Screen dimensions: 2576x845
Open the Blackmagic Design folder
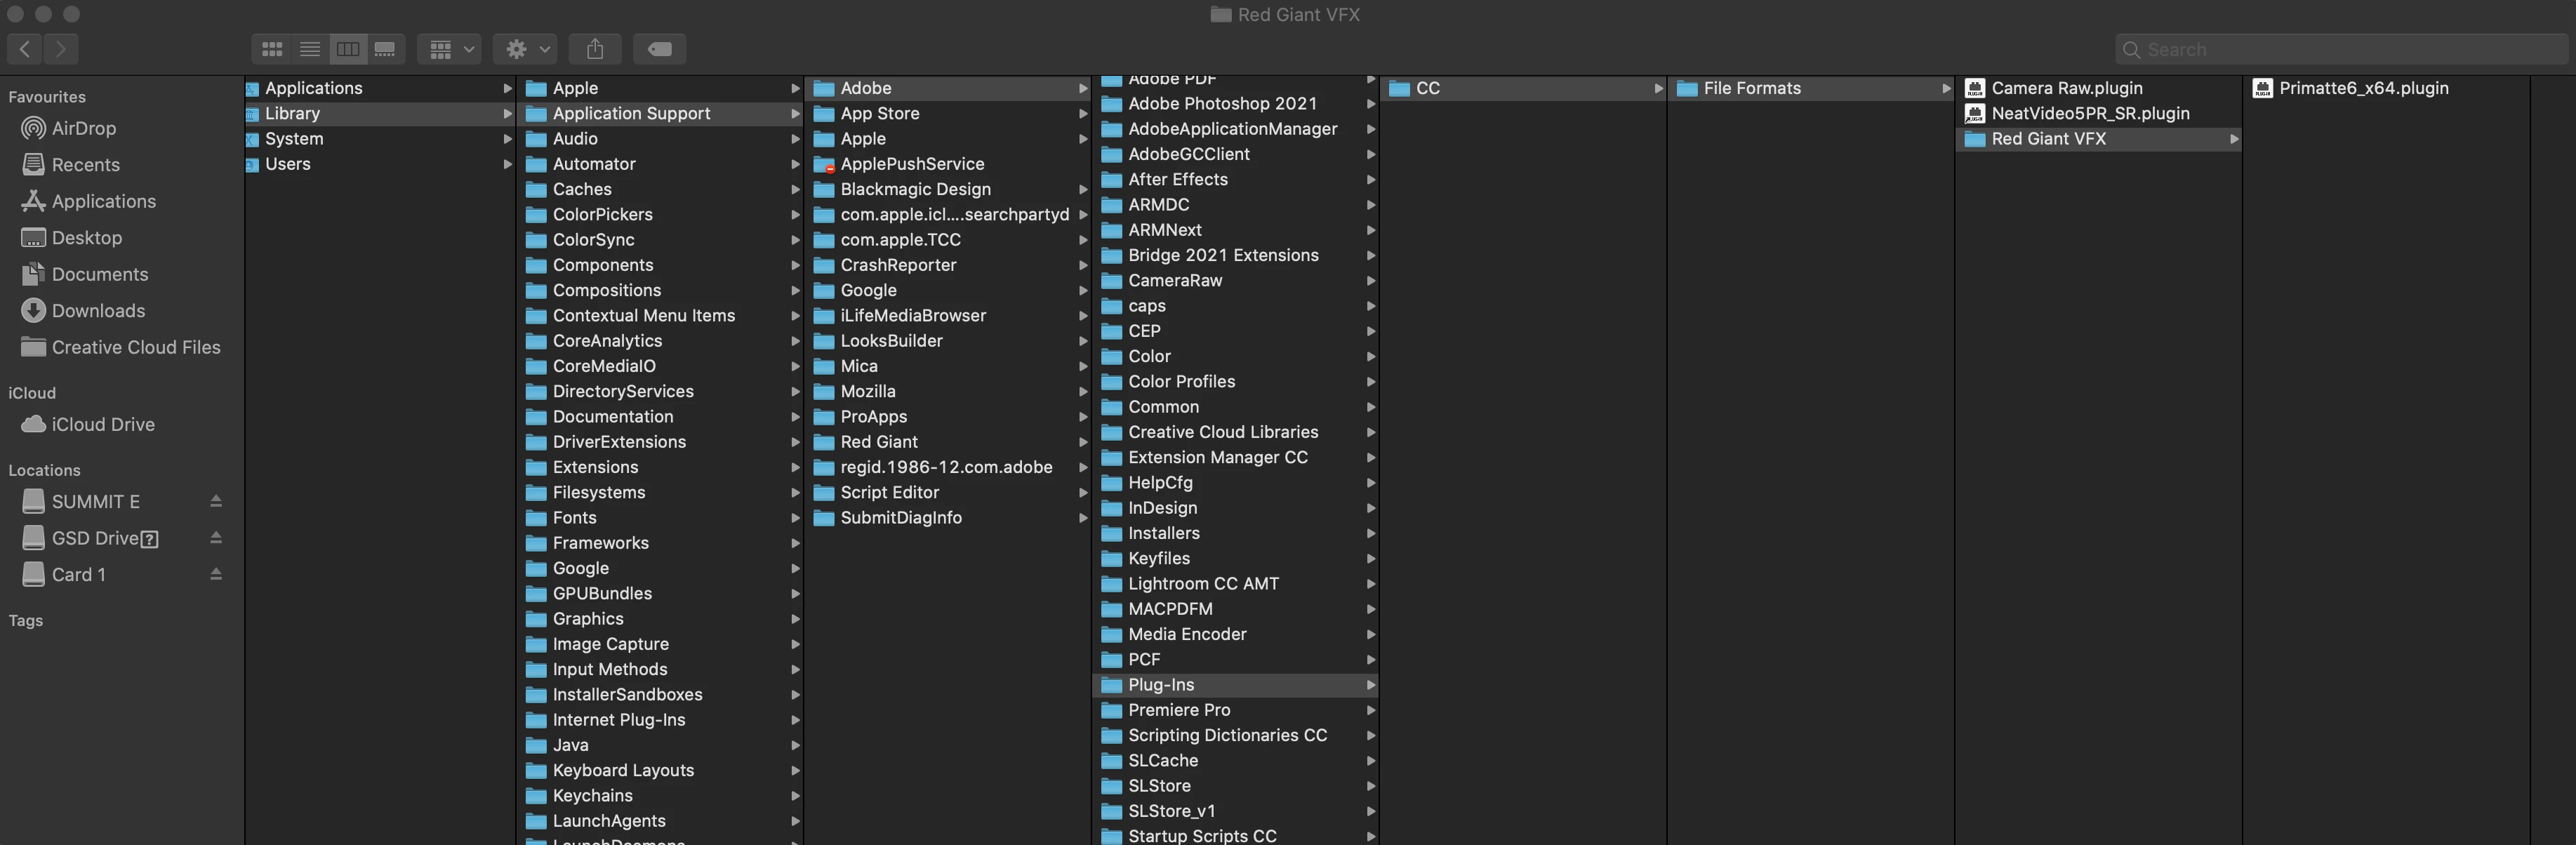(915, 189)
